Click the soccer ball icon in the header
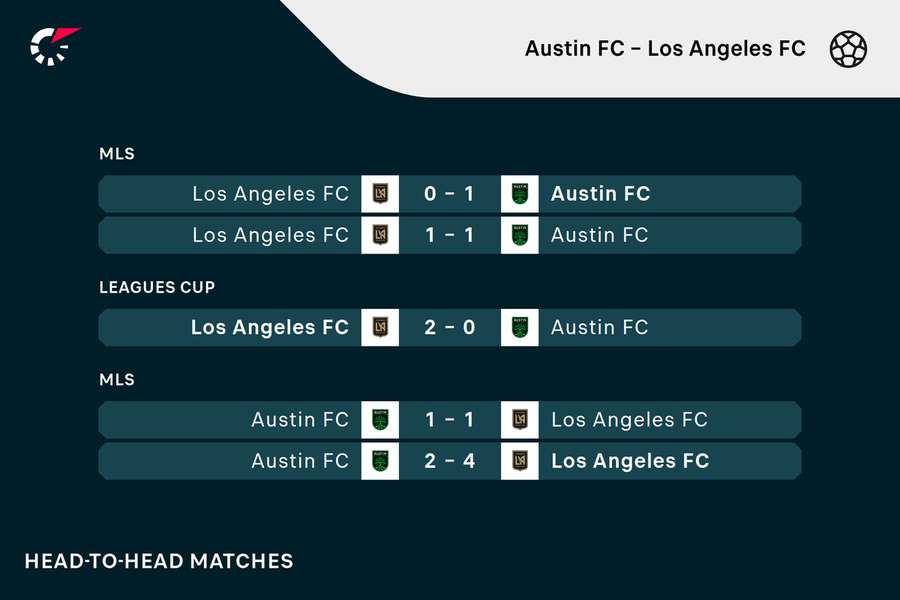Image resolution: width=900 pixels, height=600 pixels. (x=848, y=49)
